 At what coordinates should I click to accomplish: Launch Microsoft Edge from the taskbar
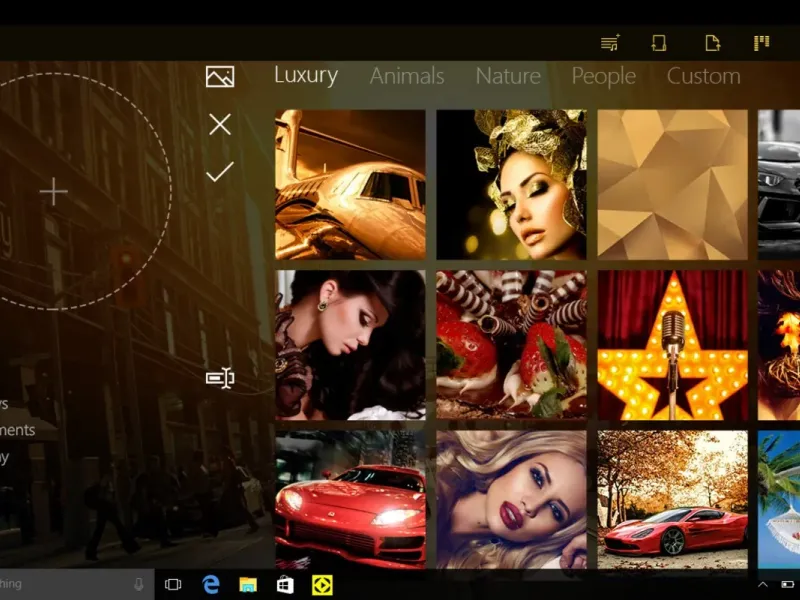point(211,584)
